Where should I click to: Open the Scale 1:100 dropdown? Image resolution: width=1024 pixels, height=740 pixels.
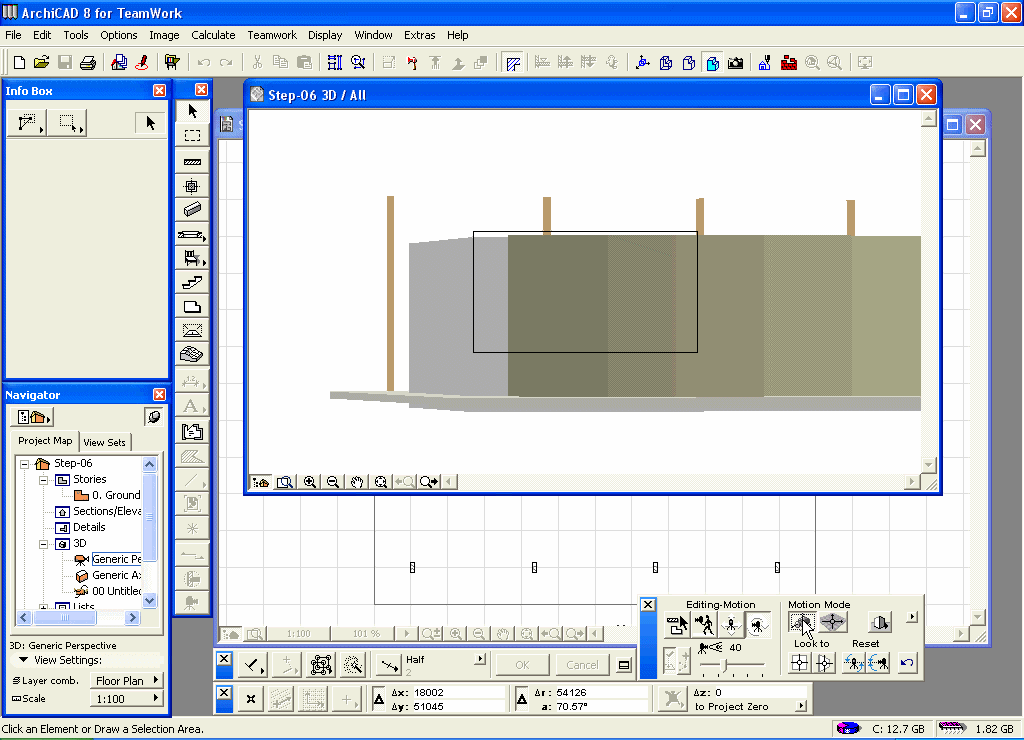tap(127, 699)
